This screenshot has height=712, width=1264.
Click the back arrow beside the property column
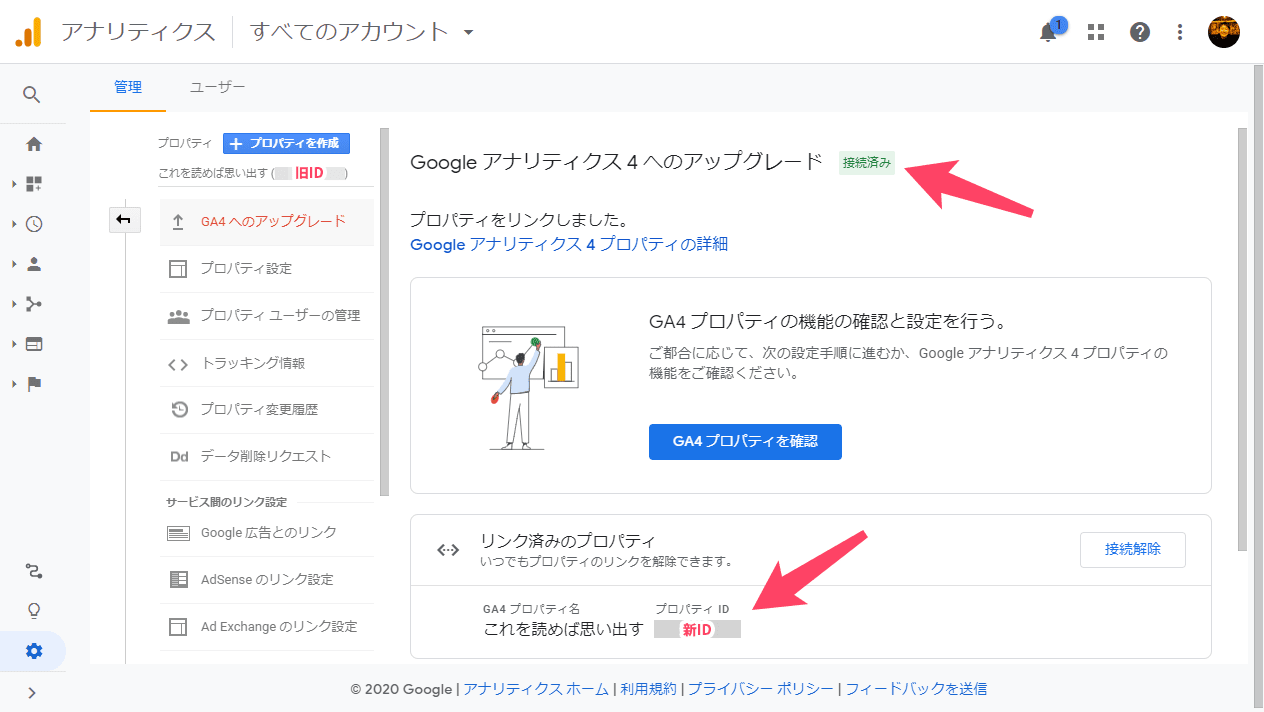pos(124,220)
